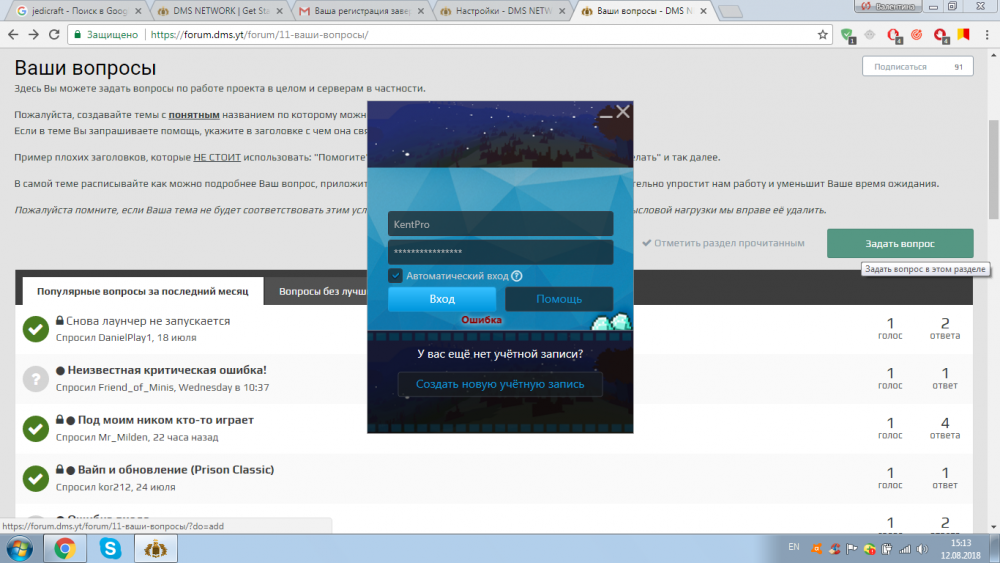Bookmark this page with the star icon
Image resolution: width=1000 pixels, height=563 pixels.
tap(822, 34)
